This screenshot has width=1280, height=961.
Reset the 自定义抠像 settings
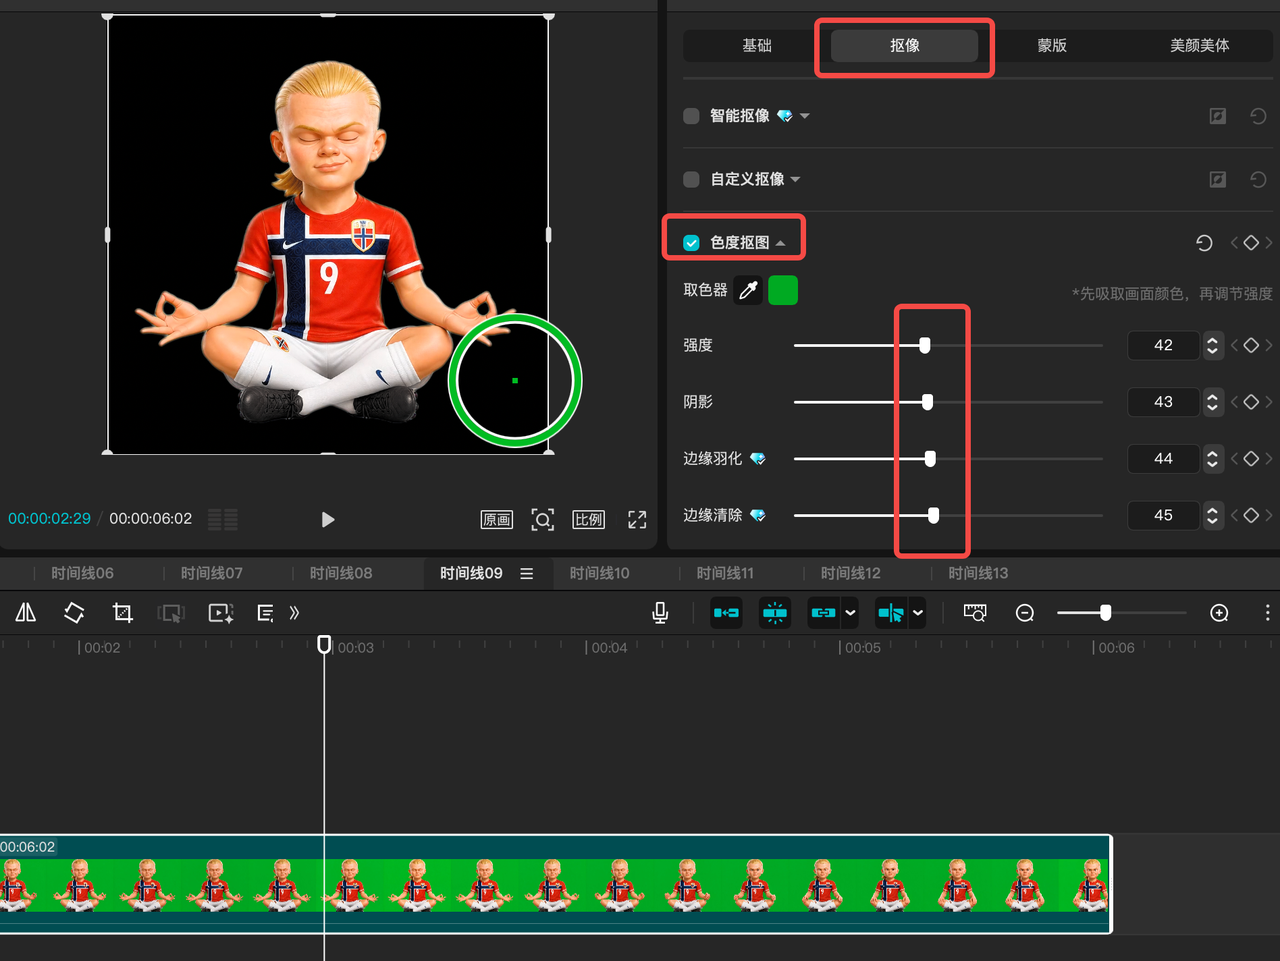pyautogui.click(x=1258, y=180)
